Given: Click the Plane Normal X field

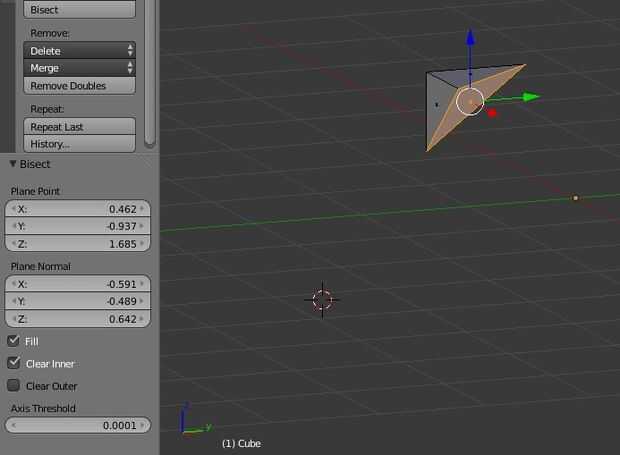Looking at the screenshot, I should click(x=78, y=284).
